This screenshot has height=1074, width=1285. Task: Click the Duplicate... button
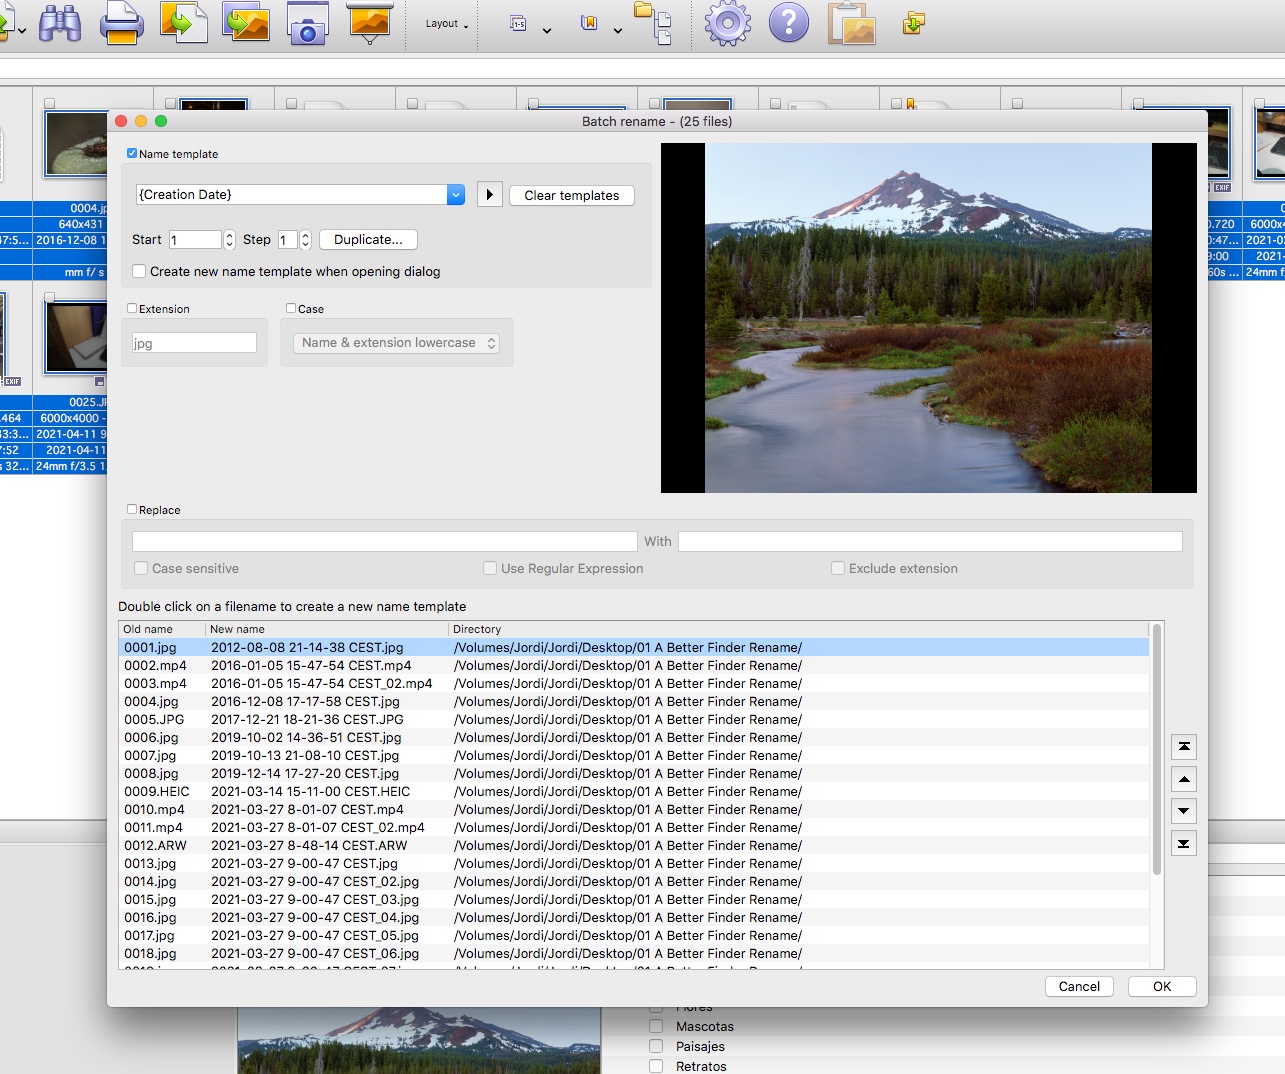click(368, 240)
